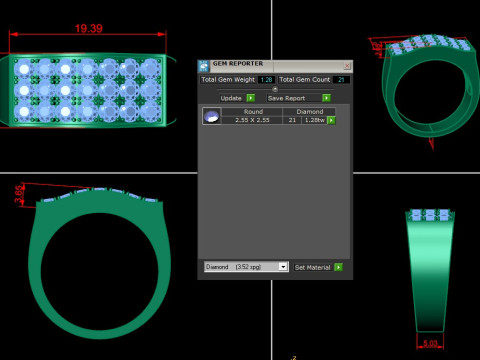Viewport: 480px width, 360px height.
Task: Select the "1.28tw" weight cell
Action: (314, 120)
